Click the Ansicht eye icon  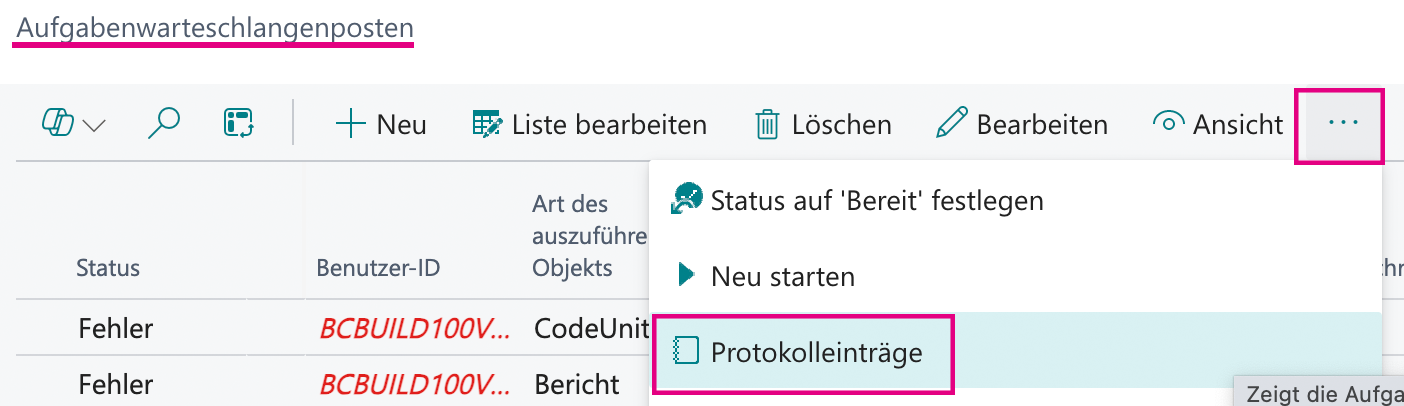tap(1168, 124)
